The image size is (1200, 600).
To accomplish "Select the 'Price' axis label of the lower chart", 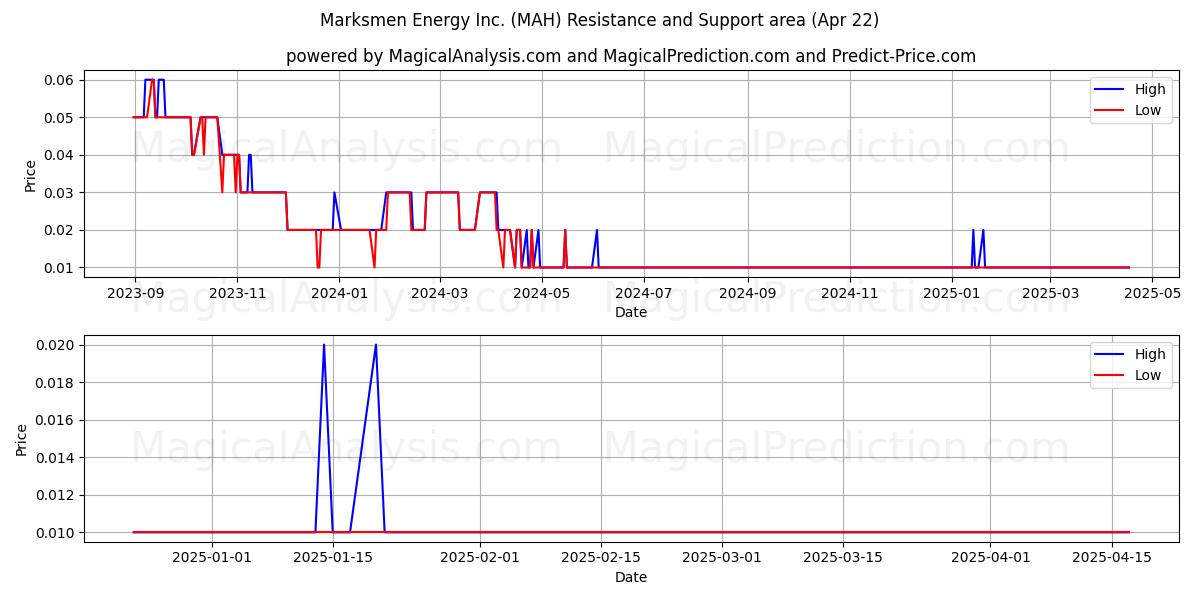I will (x=22, y=439).
